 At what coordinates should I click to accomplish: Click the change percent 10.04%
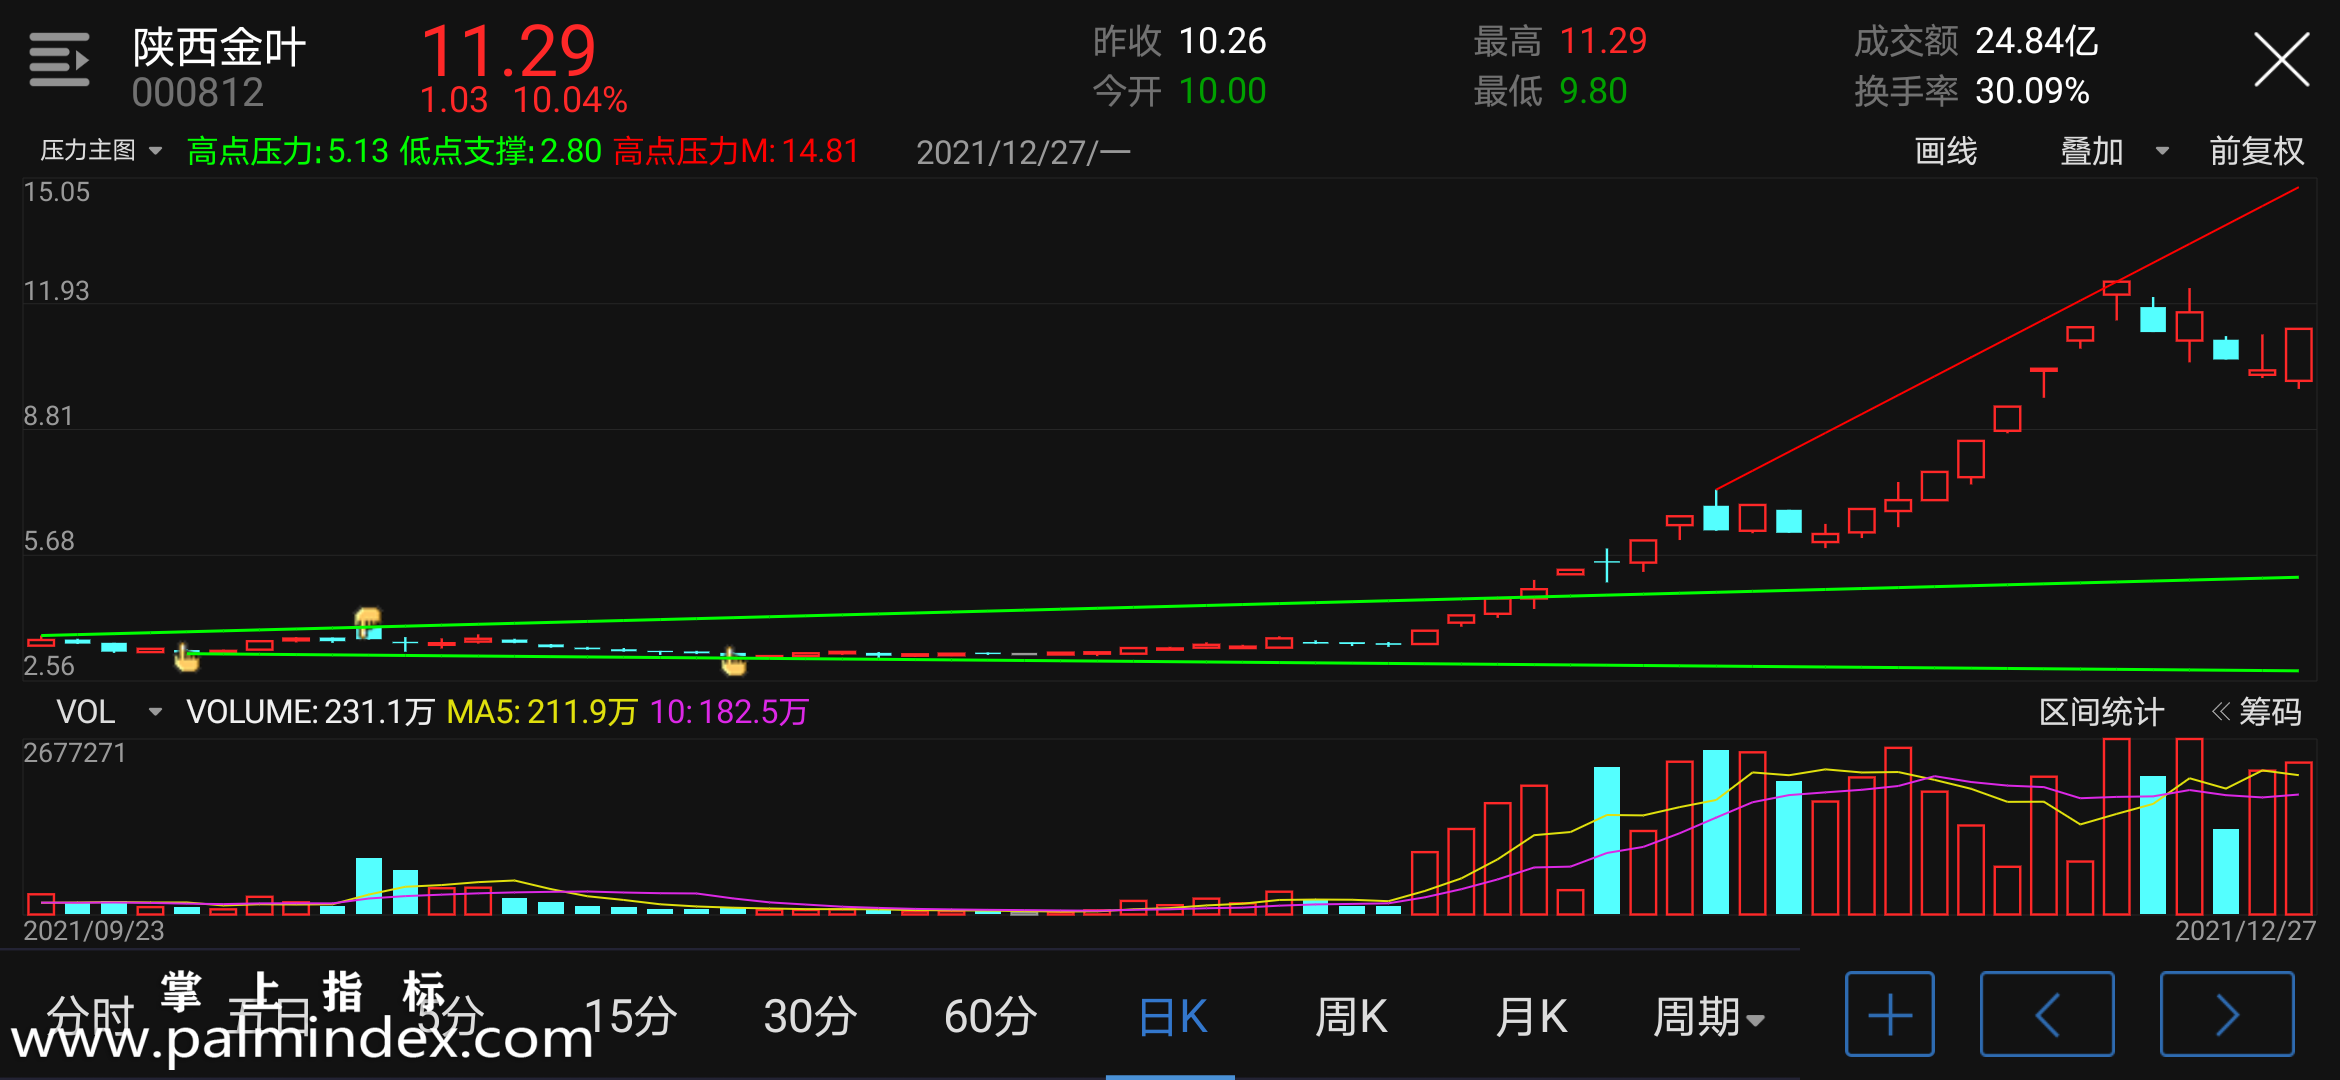click(571, 100)
